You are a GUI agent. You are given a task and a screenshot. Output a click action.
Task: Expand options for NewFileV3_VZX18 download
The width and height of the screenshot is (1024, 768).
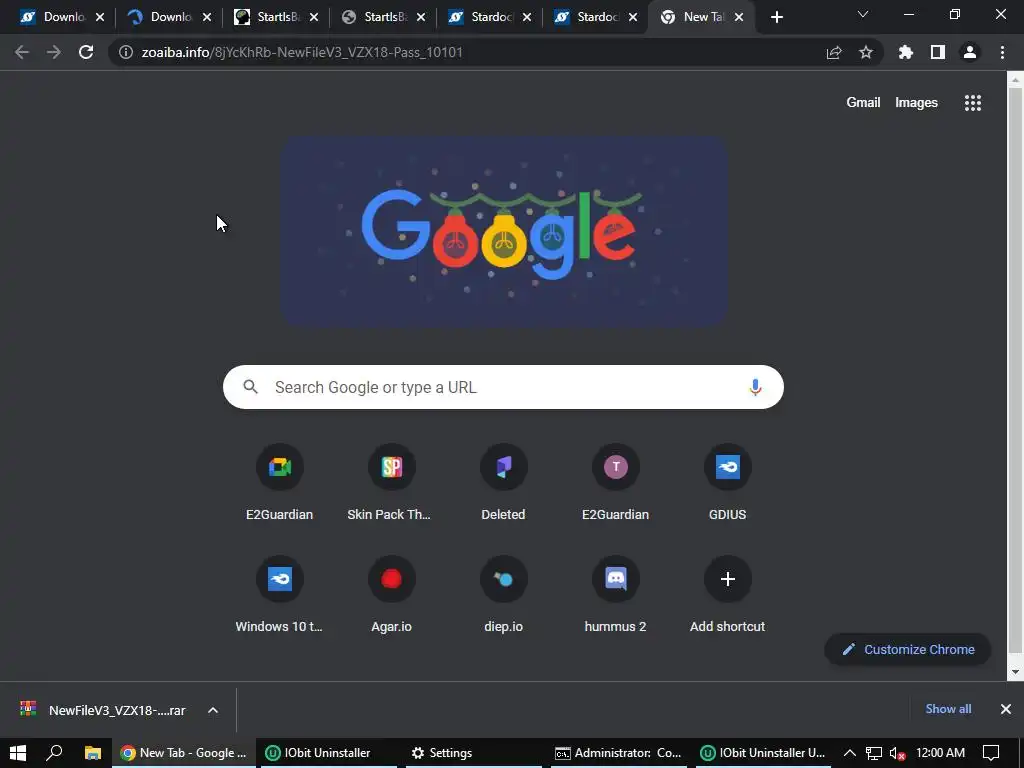point(213,710)
